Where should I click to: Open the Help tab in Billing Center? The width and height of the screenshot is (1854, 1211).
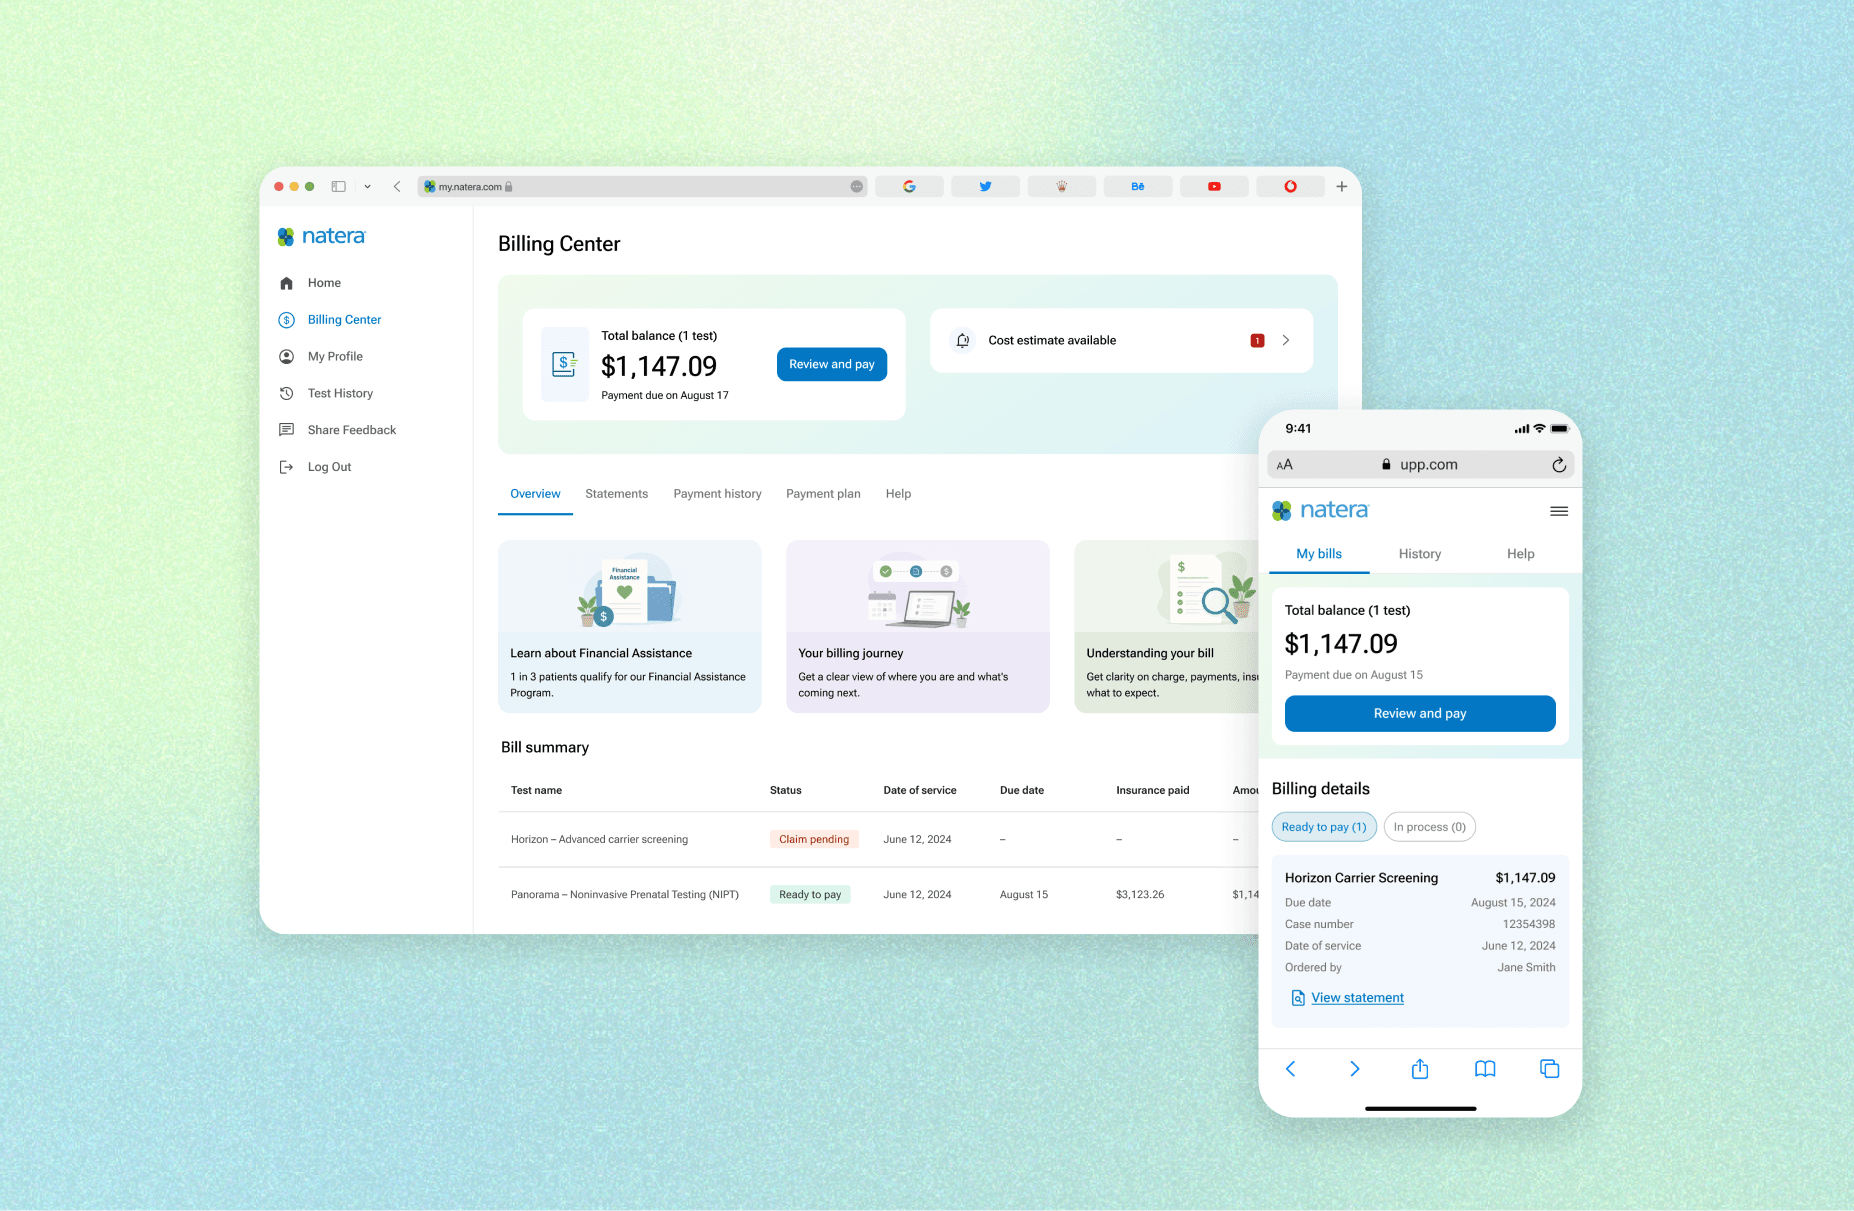pos(898,494)
